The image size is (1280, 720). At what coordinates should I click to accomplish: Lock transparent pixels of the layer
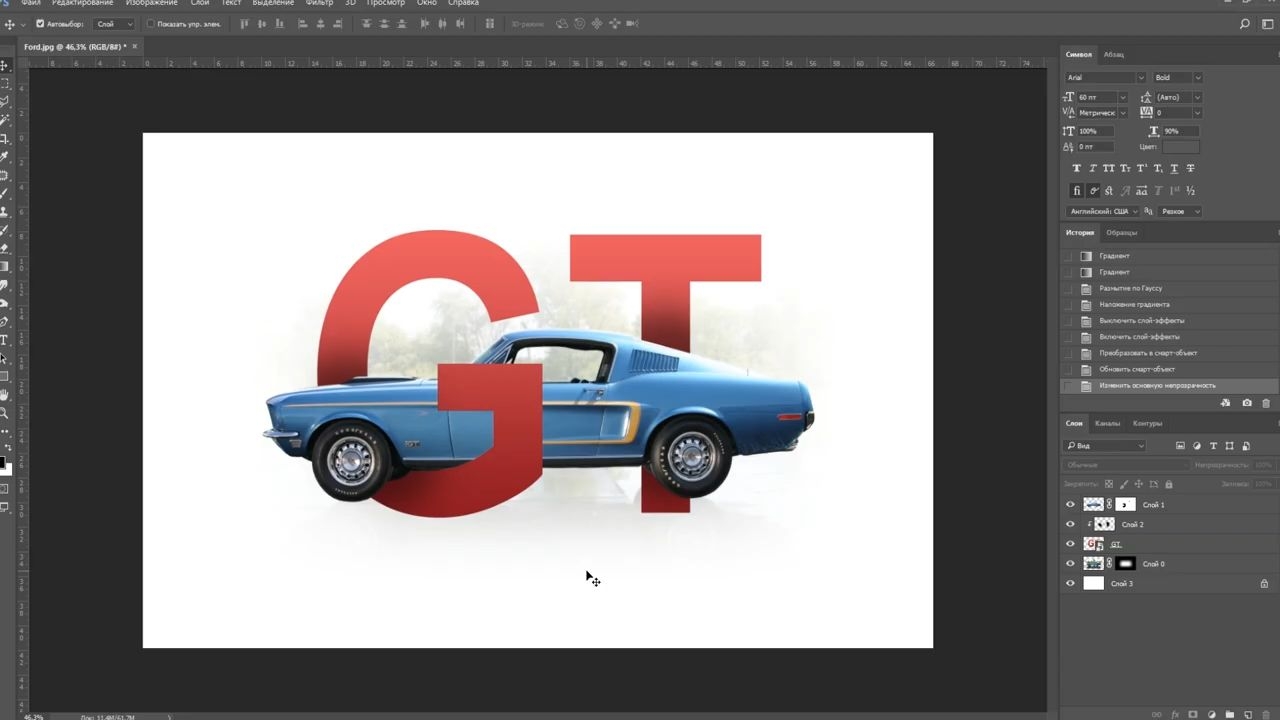tap(1108, 484)
